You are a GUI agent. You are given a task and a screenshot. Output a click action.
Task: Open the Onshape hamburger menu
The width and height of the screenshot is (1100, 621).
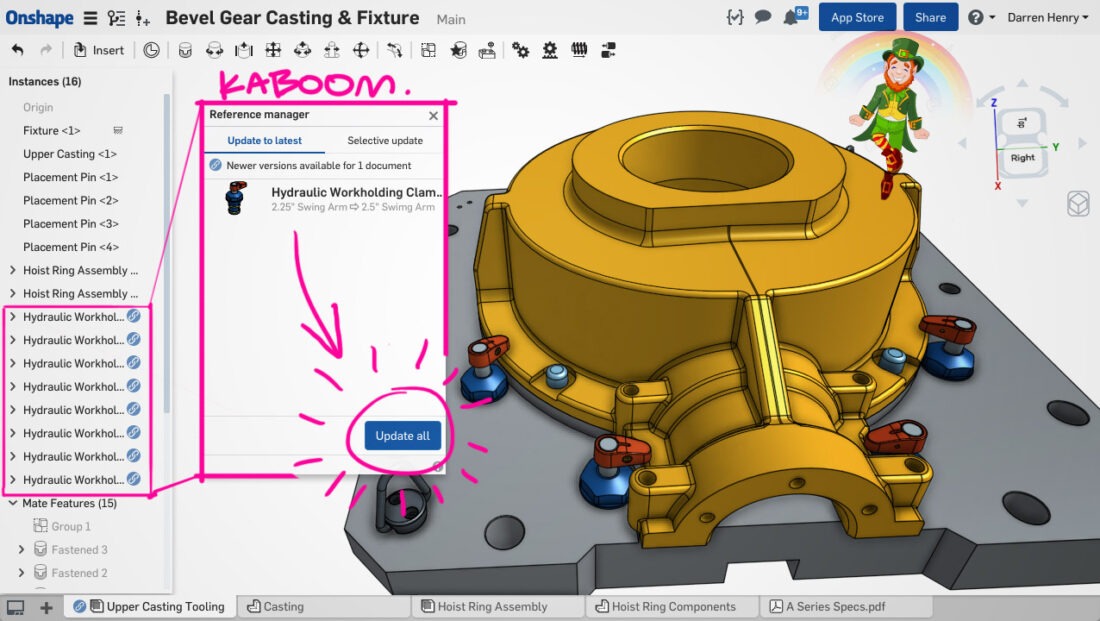(90, 18)
